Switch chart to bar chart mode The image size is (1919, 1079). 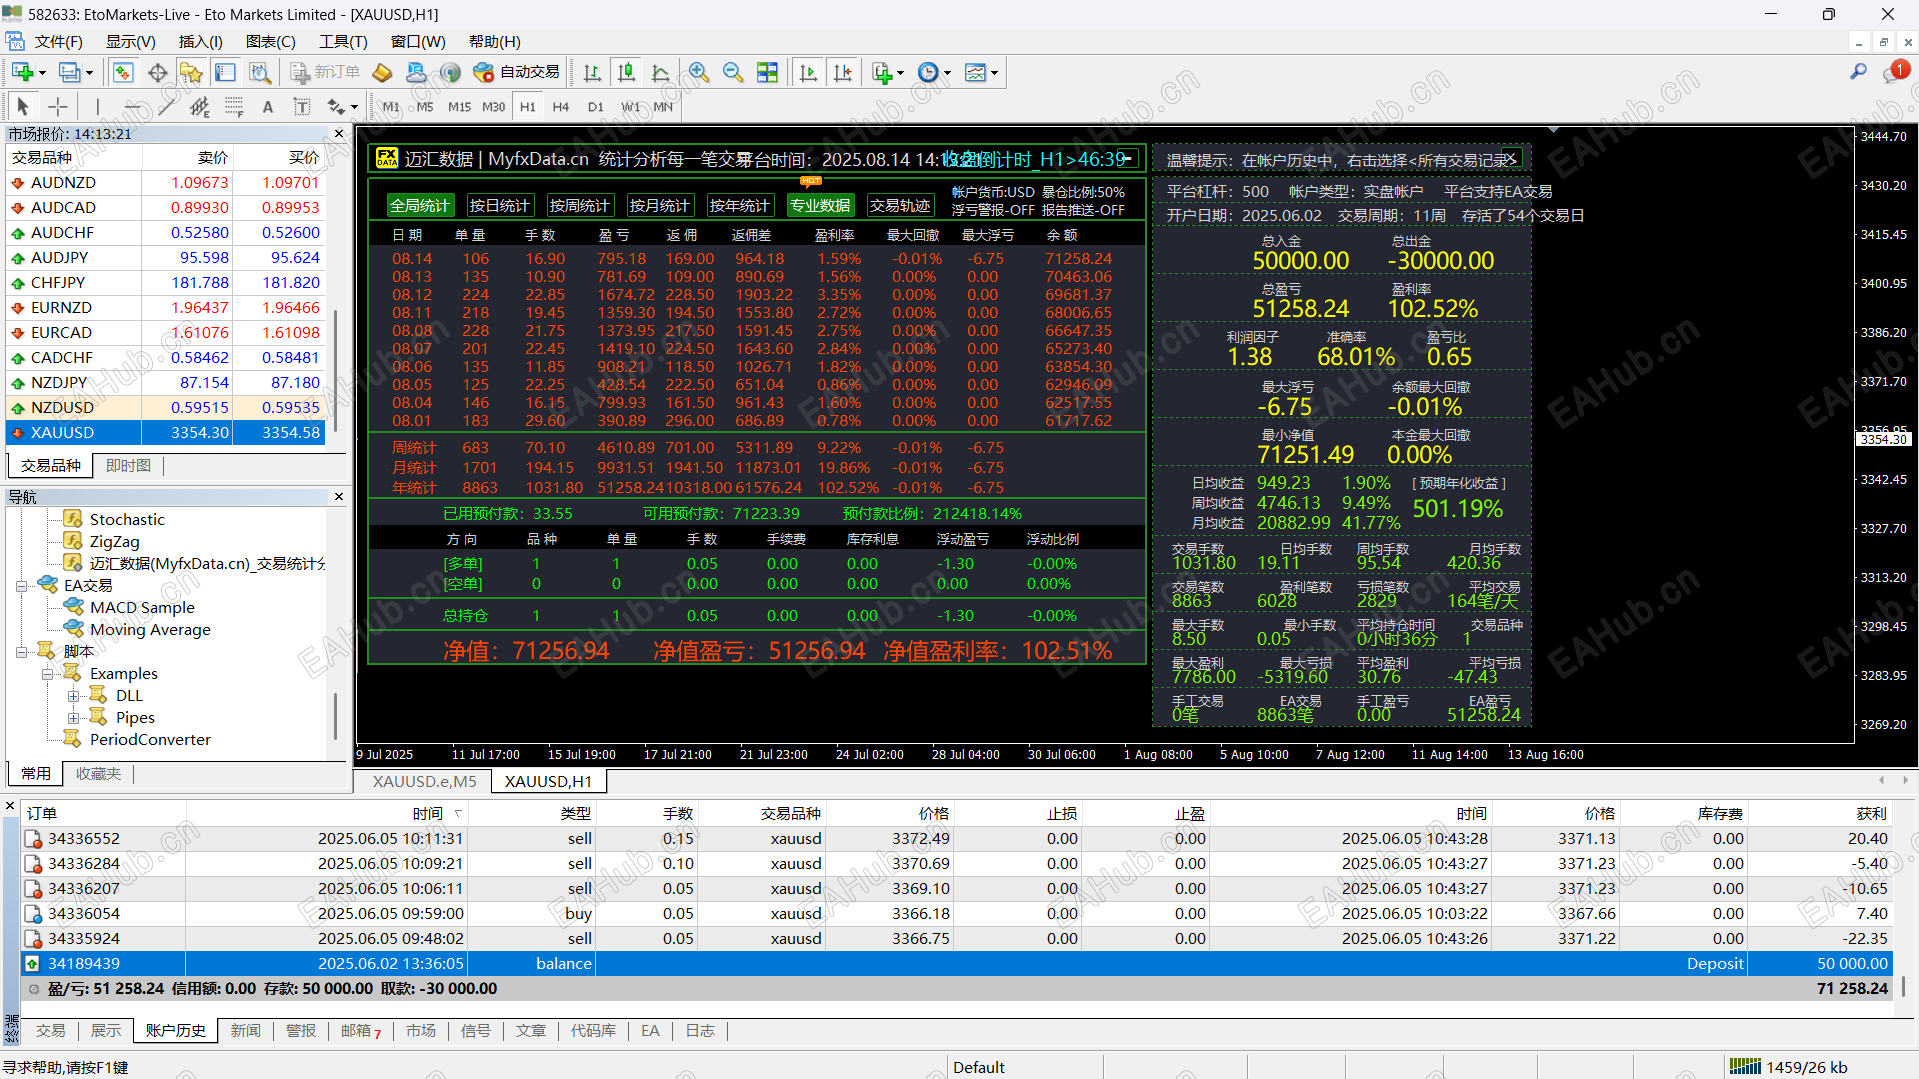[x=592, y=72]
